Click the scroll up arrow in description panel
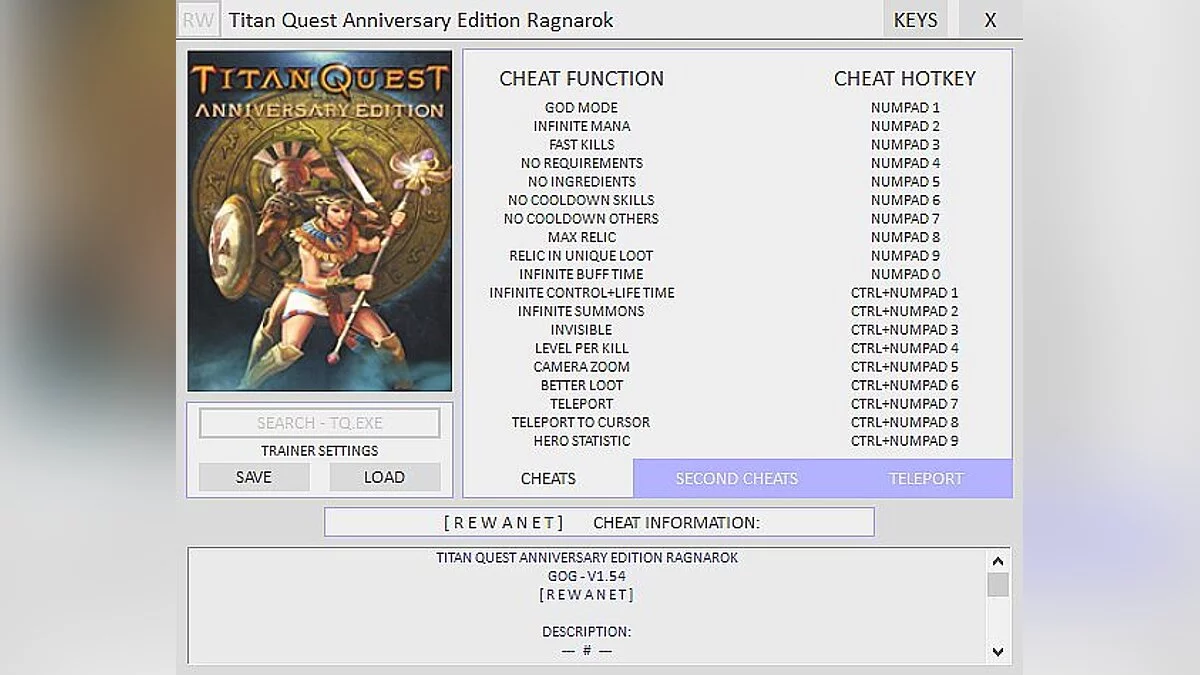 pyautogui.click(x=998, y=561)
